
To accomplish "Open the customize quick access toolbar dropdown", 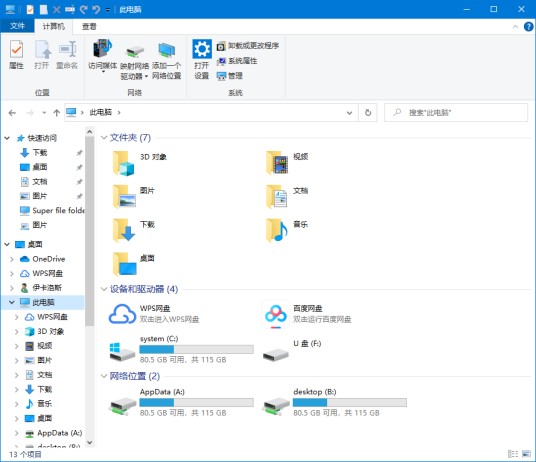I will 108,10.
